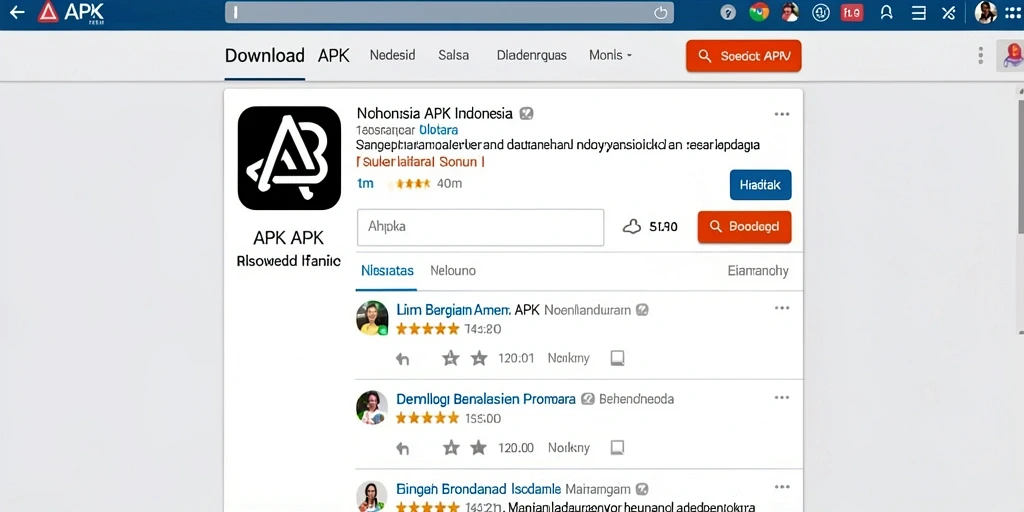The image size is (1024, 512).
Task: Open the apps grid icon at the far top right
Action: (1014, 12)
